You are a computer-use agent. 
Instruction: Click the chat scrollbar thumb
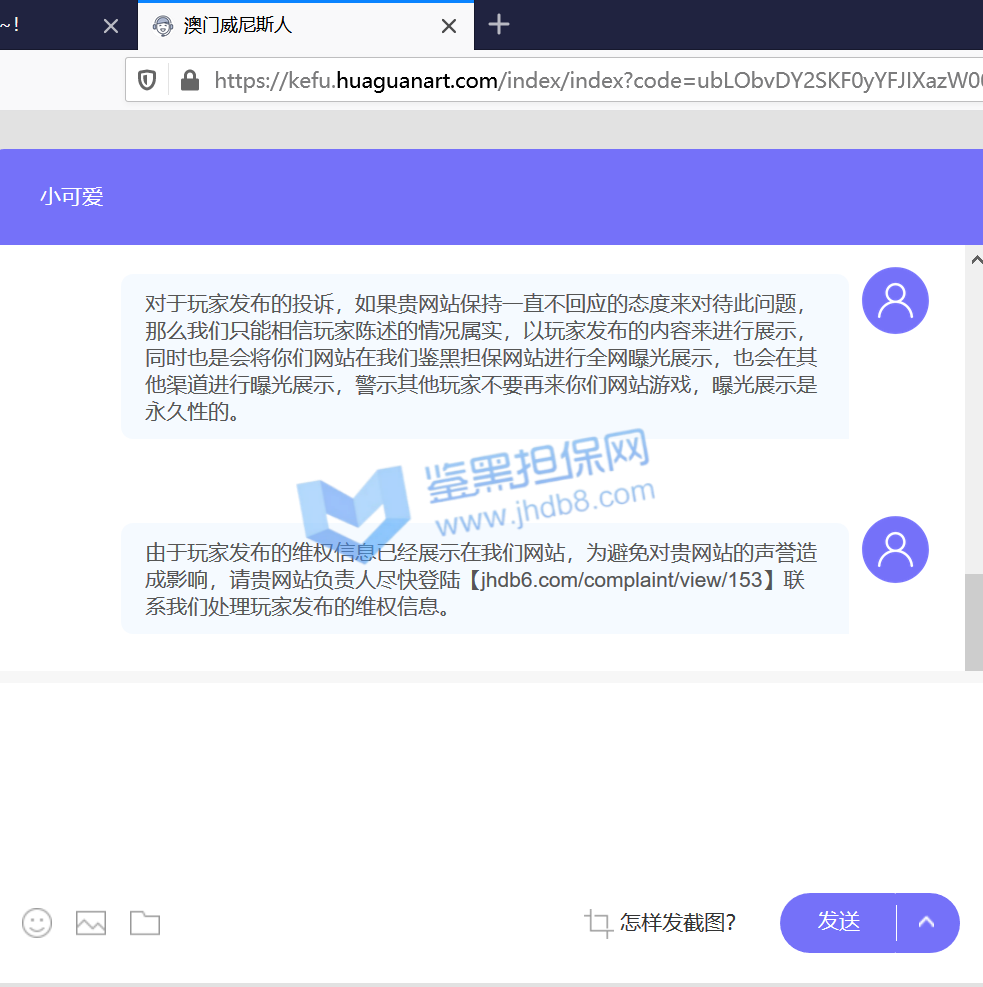tap(973, 620)
